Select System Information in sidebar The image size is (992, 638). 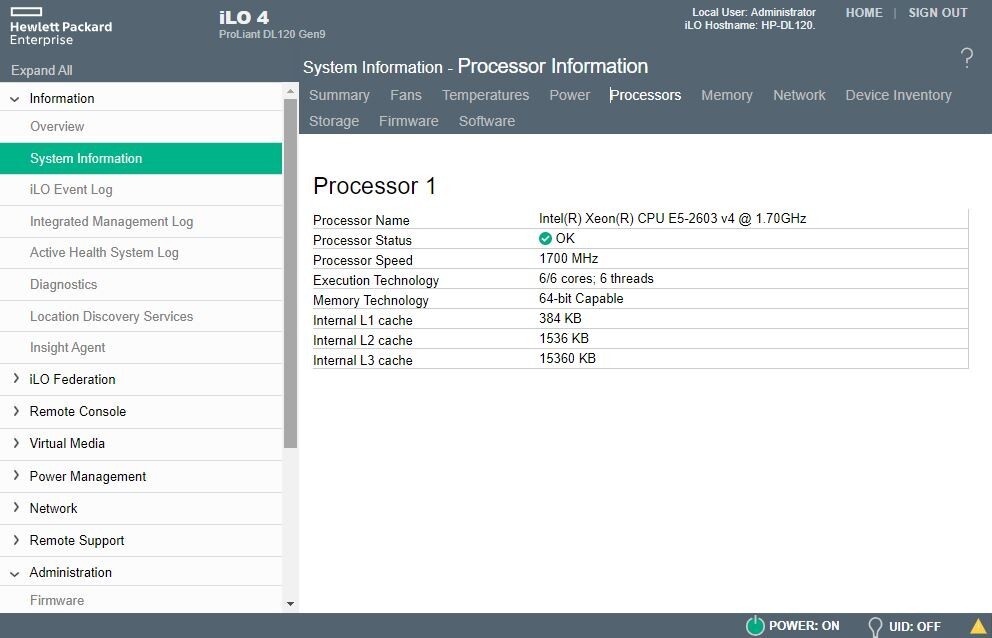tap(140, 158)
